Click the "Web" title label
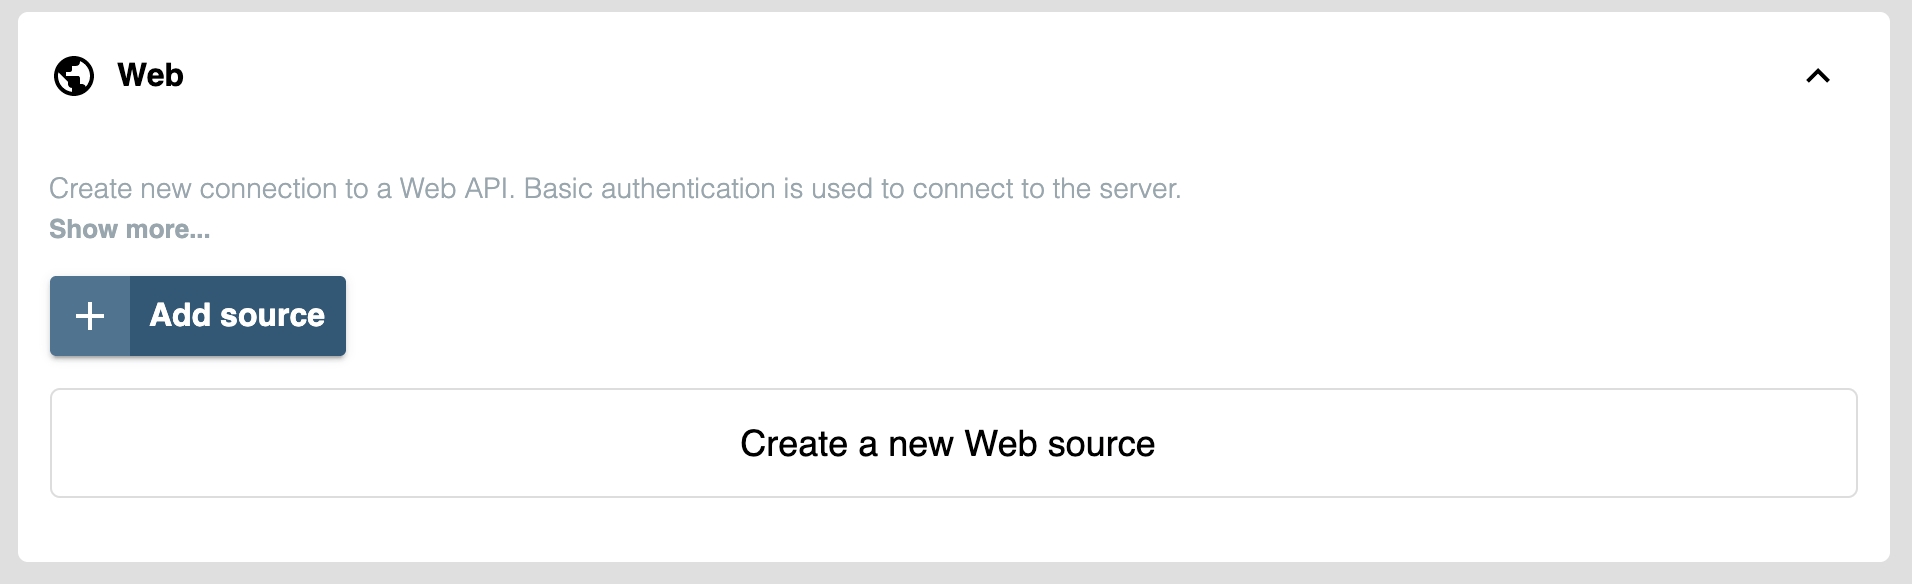 pyautogui.click(x=150, y=75)
